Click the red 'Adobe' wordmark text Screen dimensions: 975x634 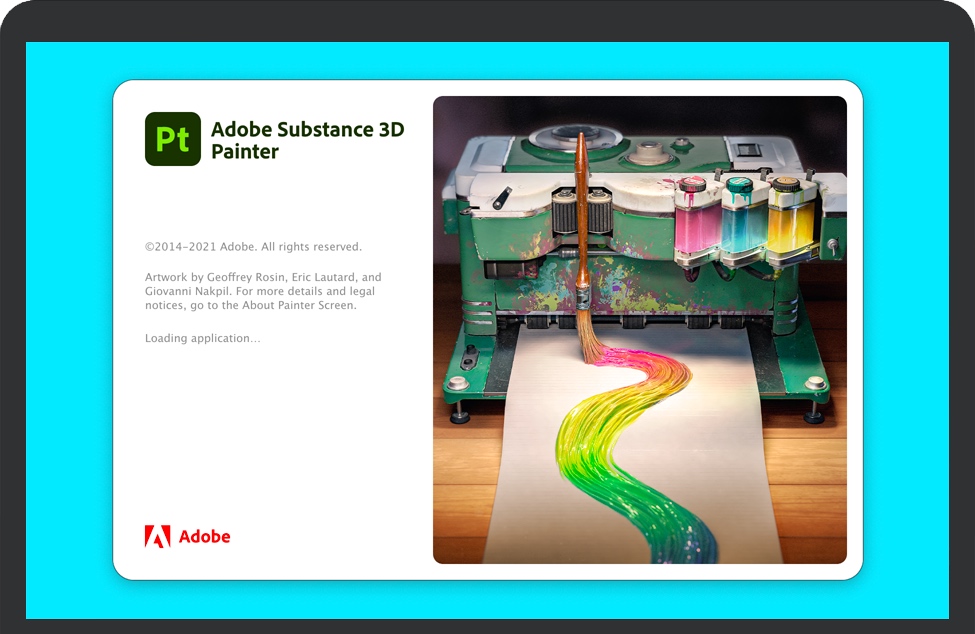[x=205, y=536]
